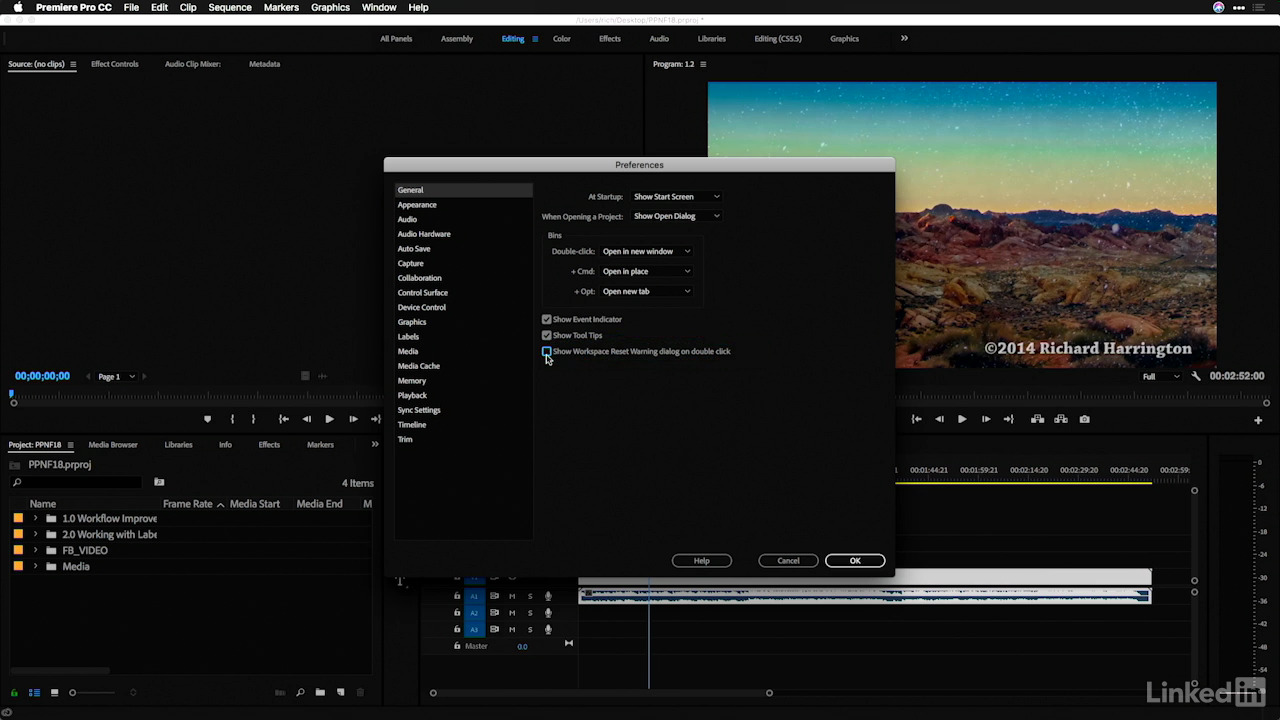Export a frame with the camera icon
This screenshot has height=720, width=1280.
coord(1084,419)
